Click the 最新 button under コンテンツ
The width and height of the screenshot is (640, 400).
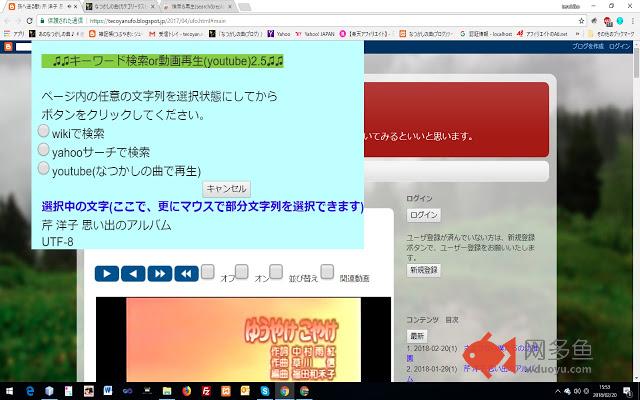click(x=416, y=335)
